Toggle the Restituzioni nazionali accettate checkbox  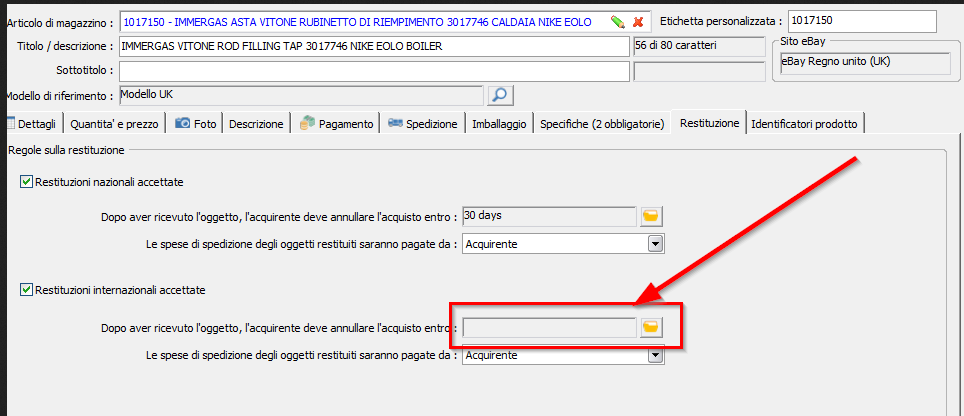tap(26, 181)
